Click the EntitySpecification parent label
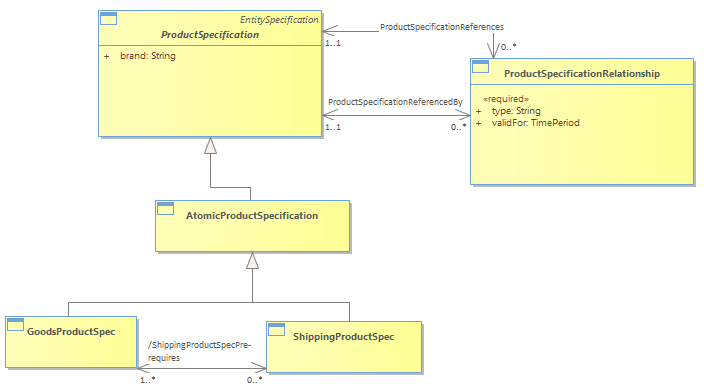 pos(279,20)
